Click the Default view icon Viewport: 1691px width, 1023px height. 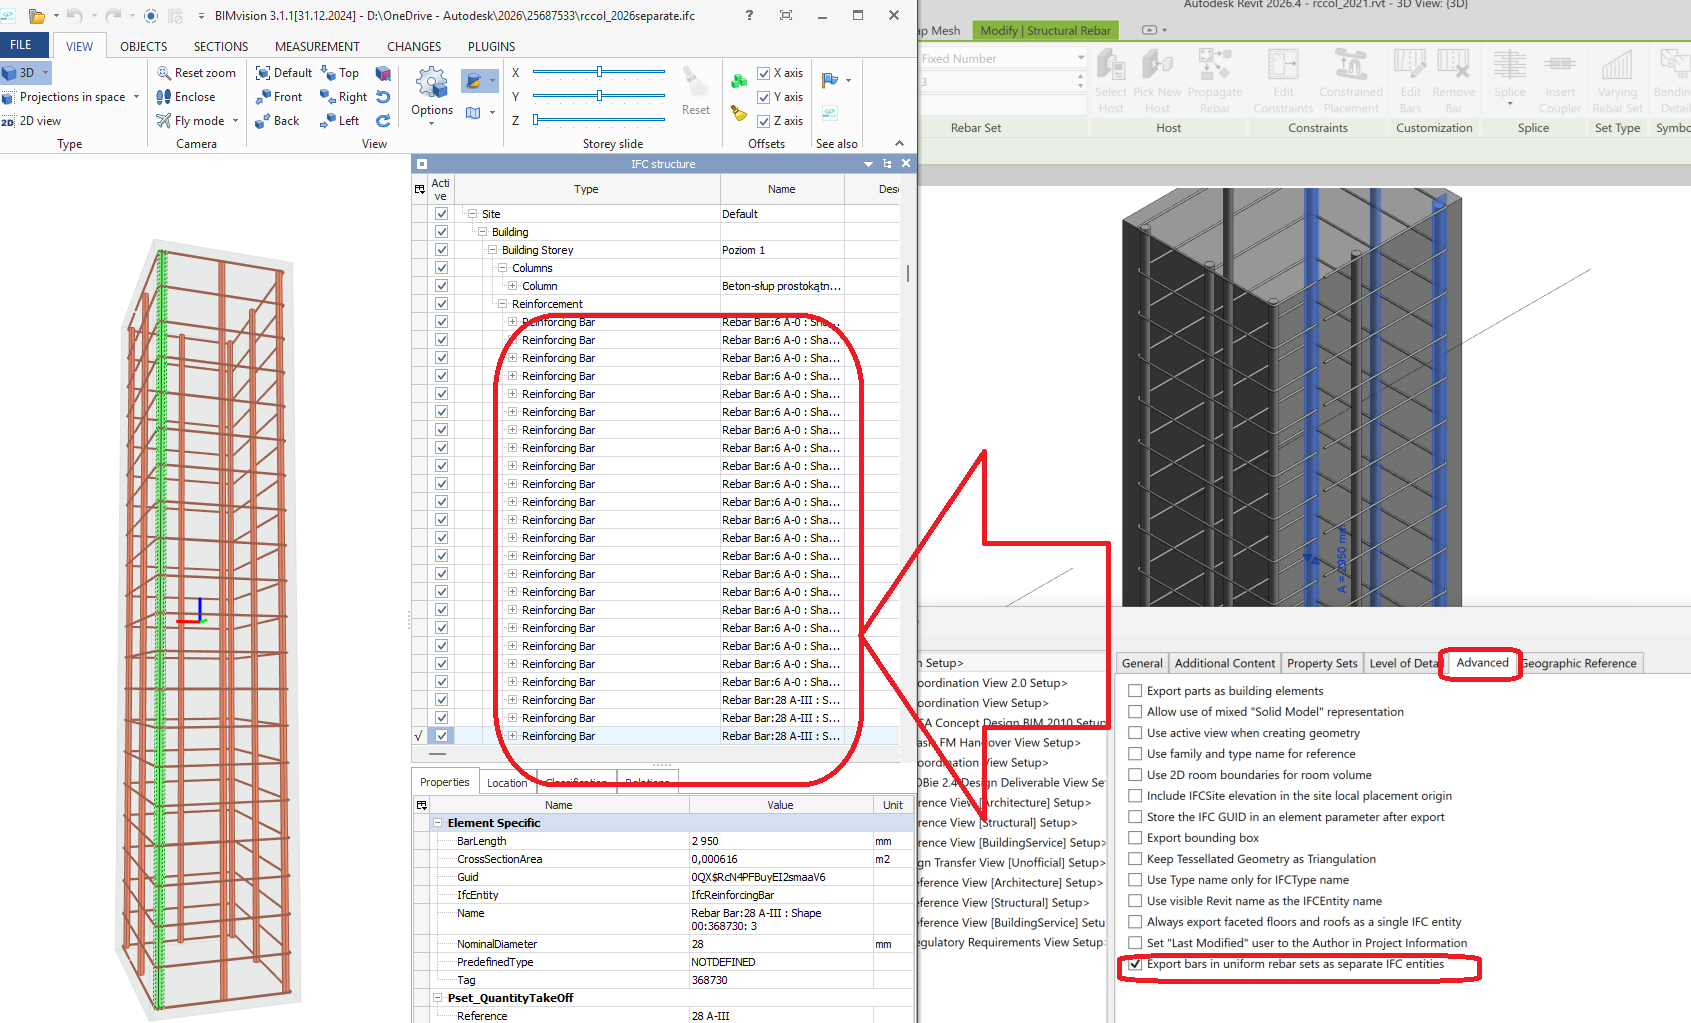click(x=263, y=73)
